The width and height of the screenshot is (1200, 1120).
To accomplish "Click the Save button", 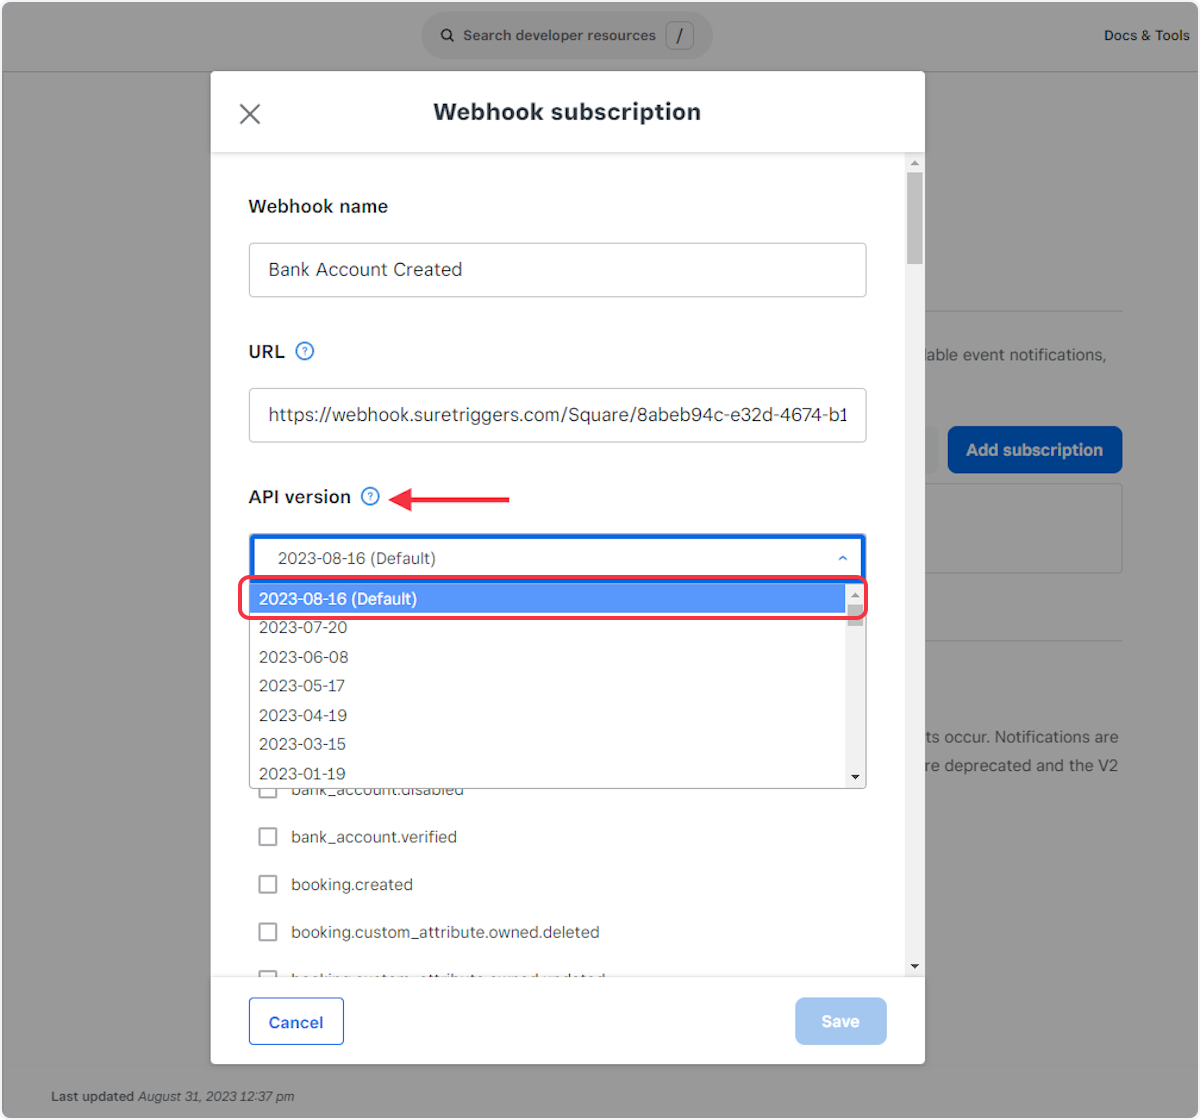I will pos(840,1021).
